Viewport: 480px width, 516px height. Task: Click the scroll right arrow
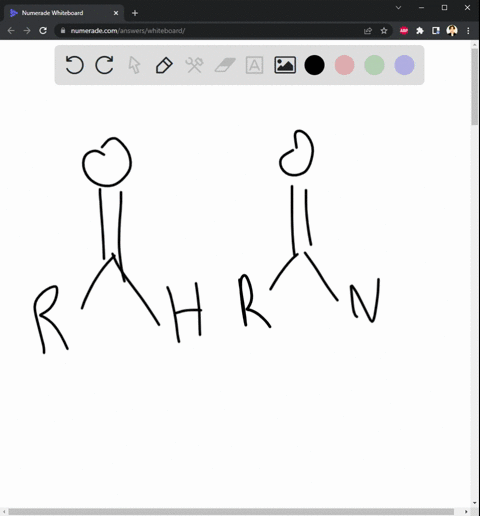click(x=466, y=511)
